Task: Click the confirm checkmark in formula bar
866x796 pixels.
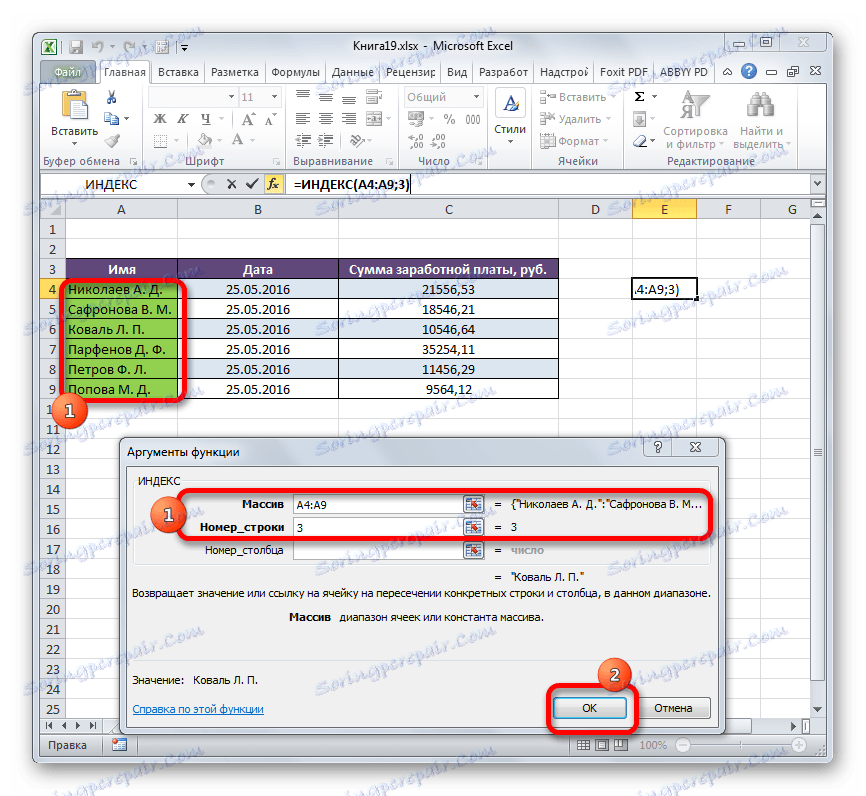Action: (x=252, y=184)
